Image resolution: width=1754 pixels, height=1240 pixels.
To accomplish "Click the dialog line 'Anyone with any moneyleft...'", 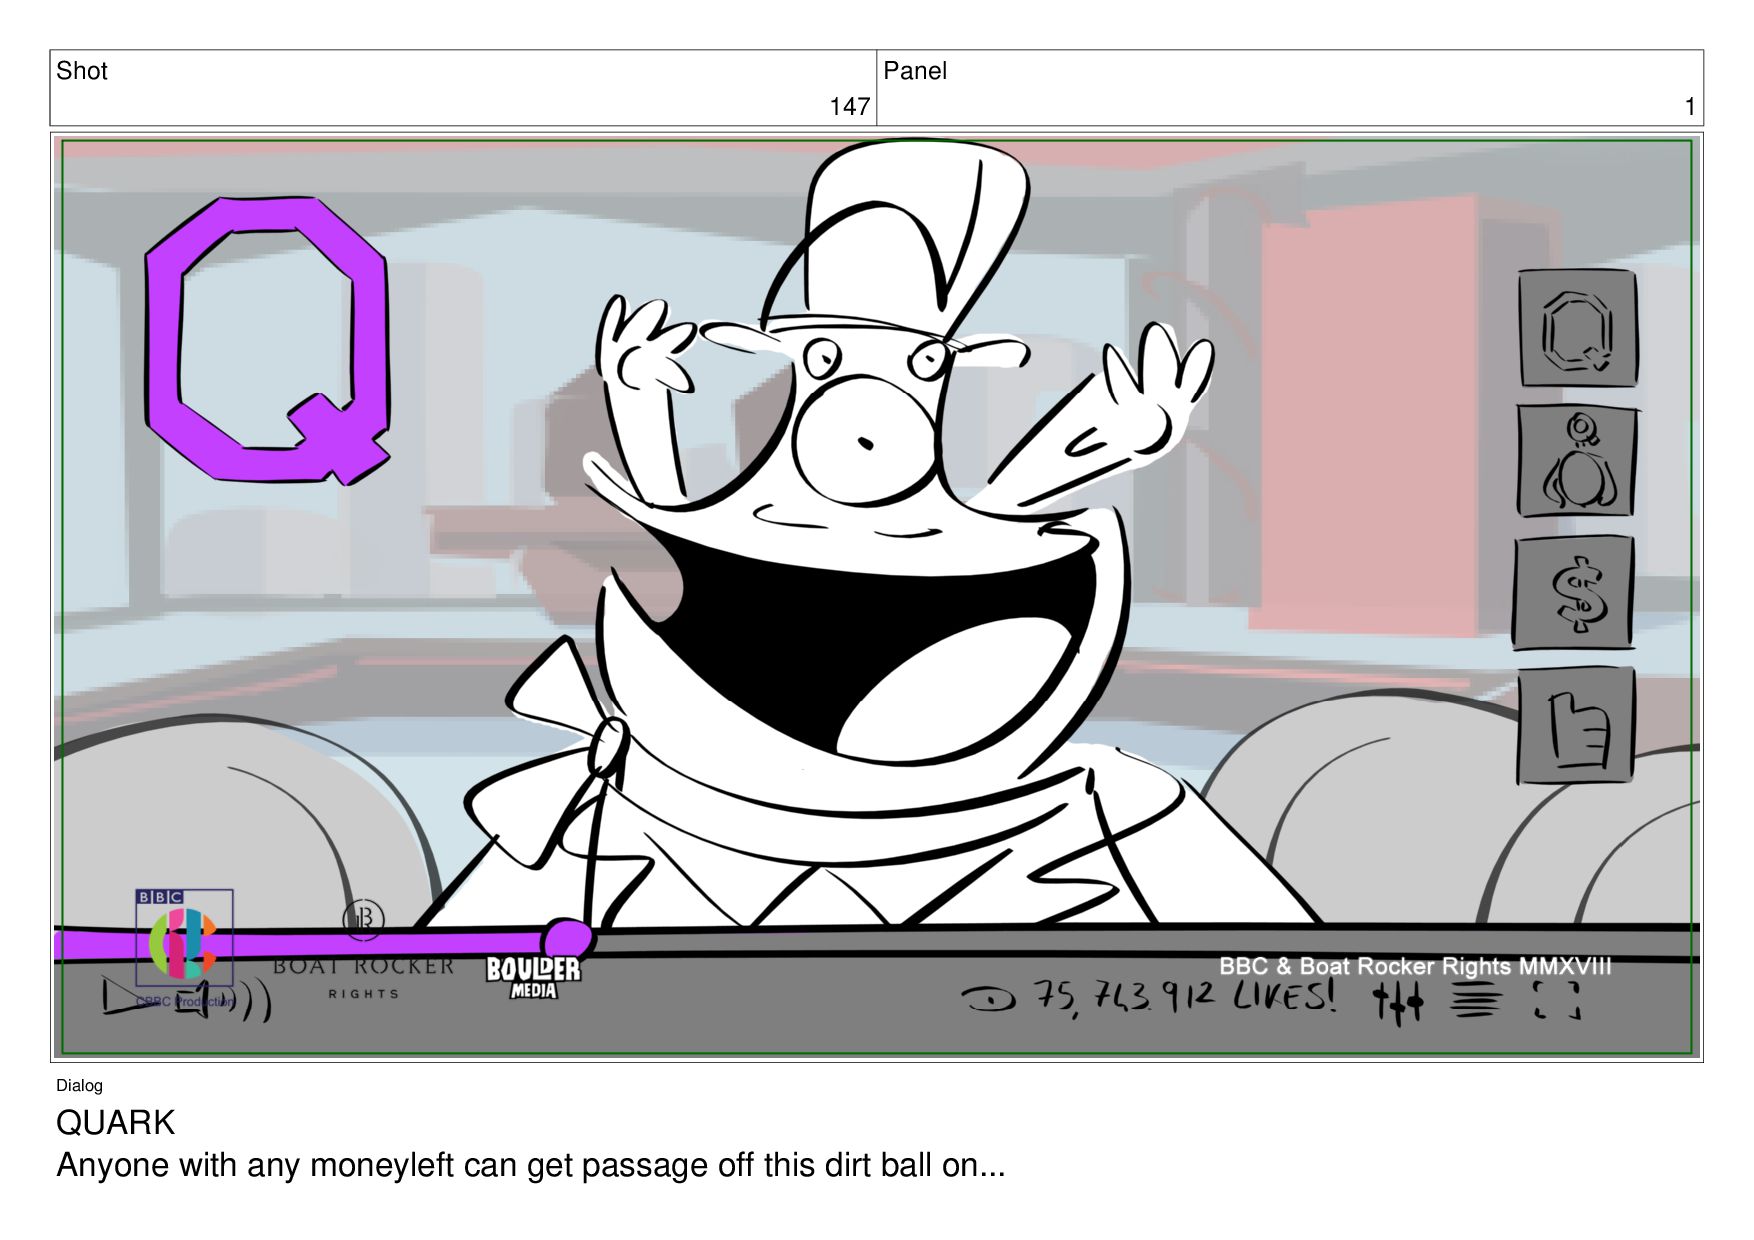I will (530, 1166).
